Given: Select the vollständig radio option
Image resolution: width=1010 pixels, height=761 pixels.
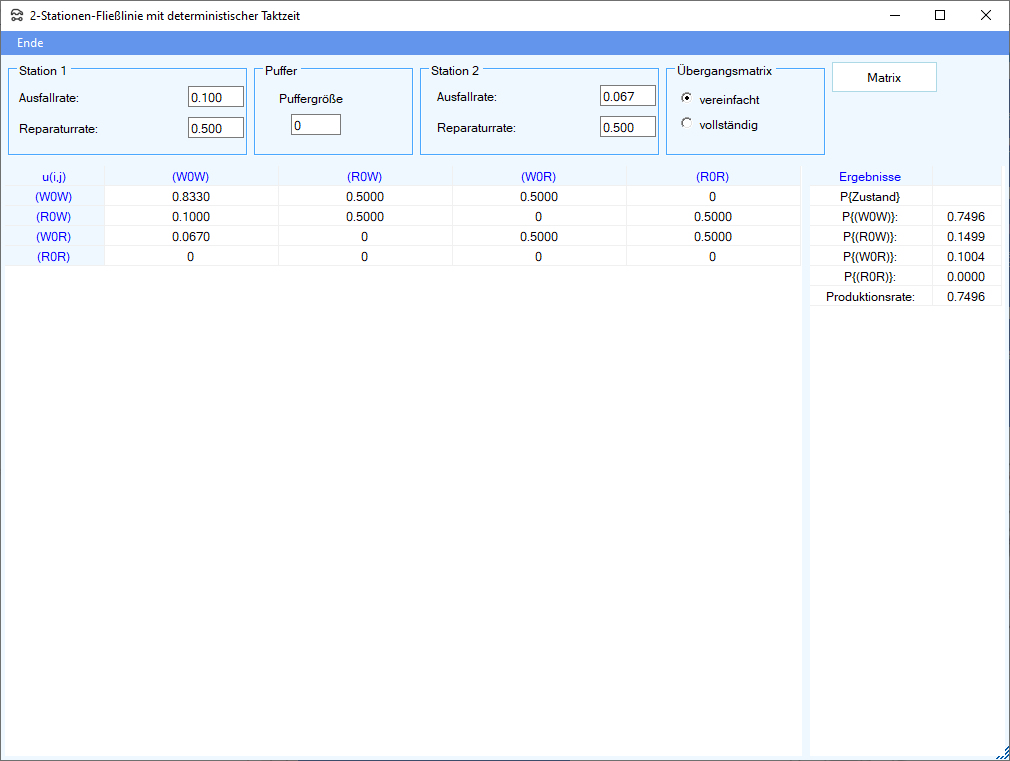Looking at the screenshot, I should [x=686, y=123].
